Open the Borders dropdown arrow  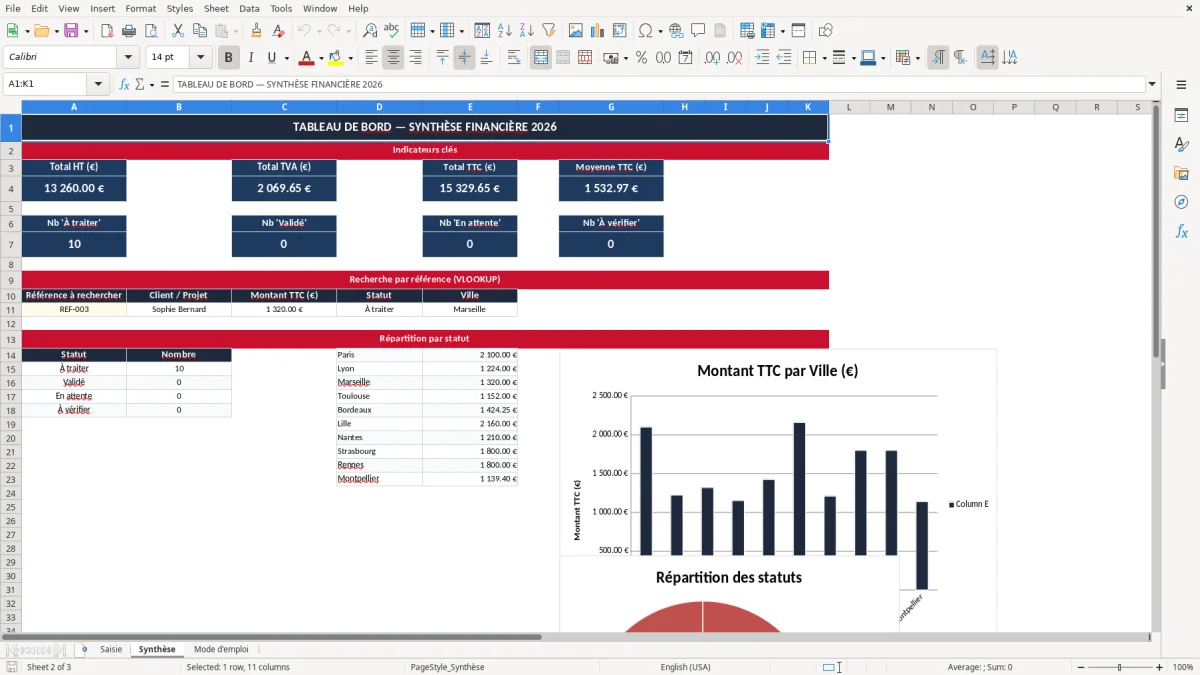pyautogui.click(x=826, y=58)
